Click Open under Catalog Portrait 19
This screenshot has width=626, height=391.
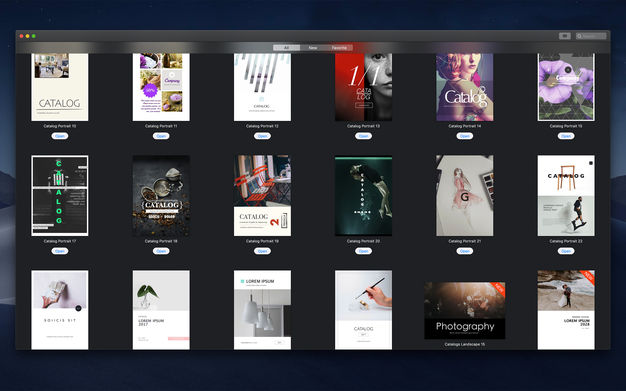pos(262,251)
